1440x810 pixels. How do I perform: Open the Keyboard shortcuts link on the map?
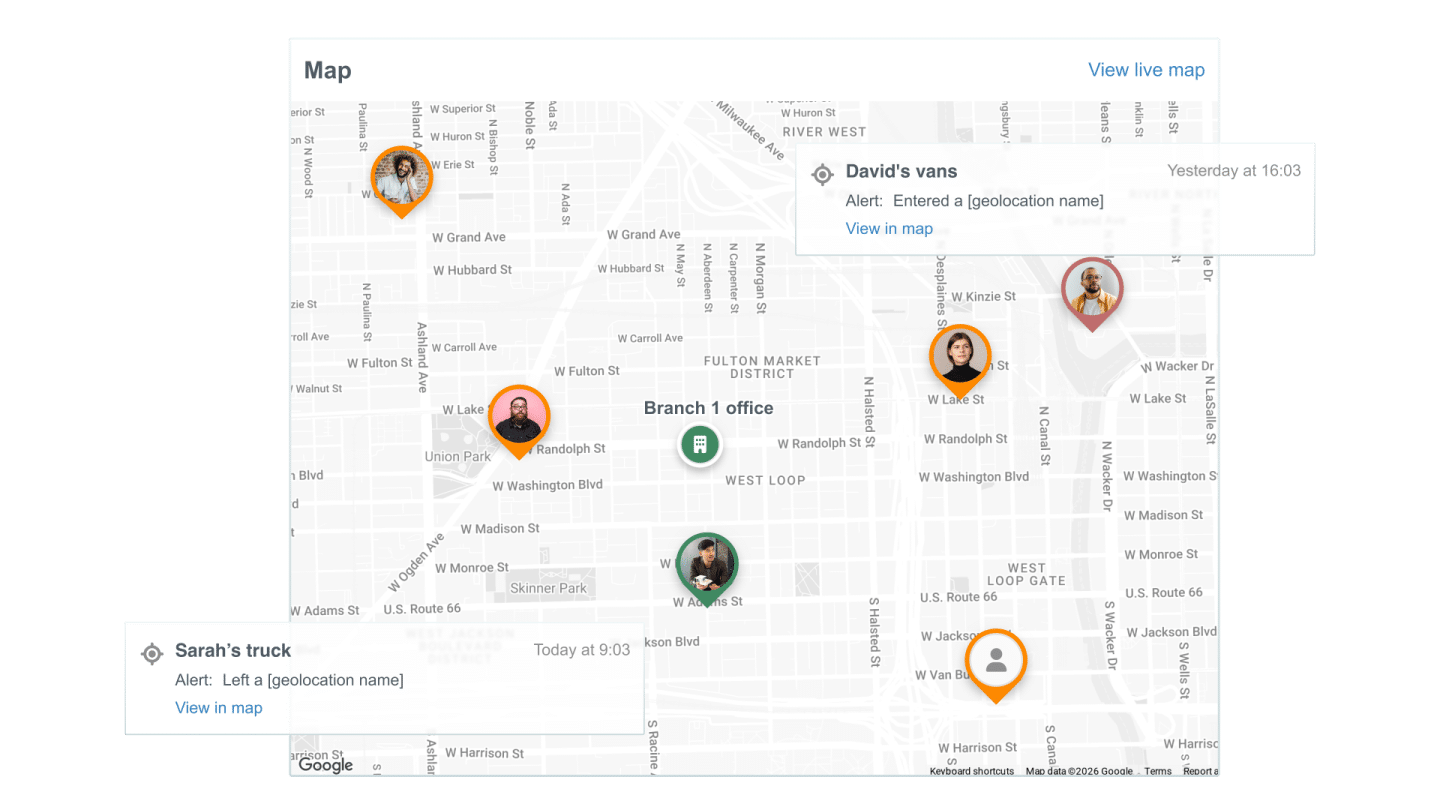972,771
